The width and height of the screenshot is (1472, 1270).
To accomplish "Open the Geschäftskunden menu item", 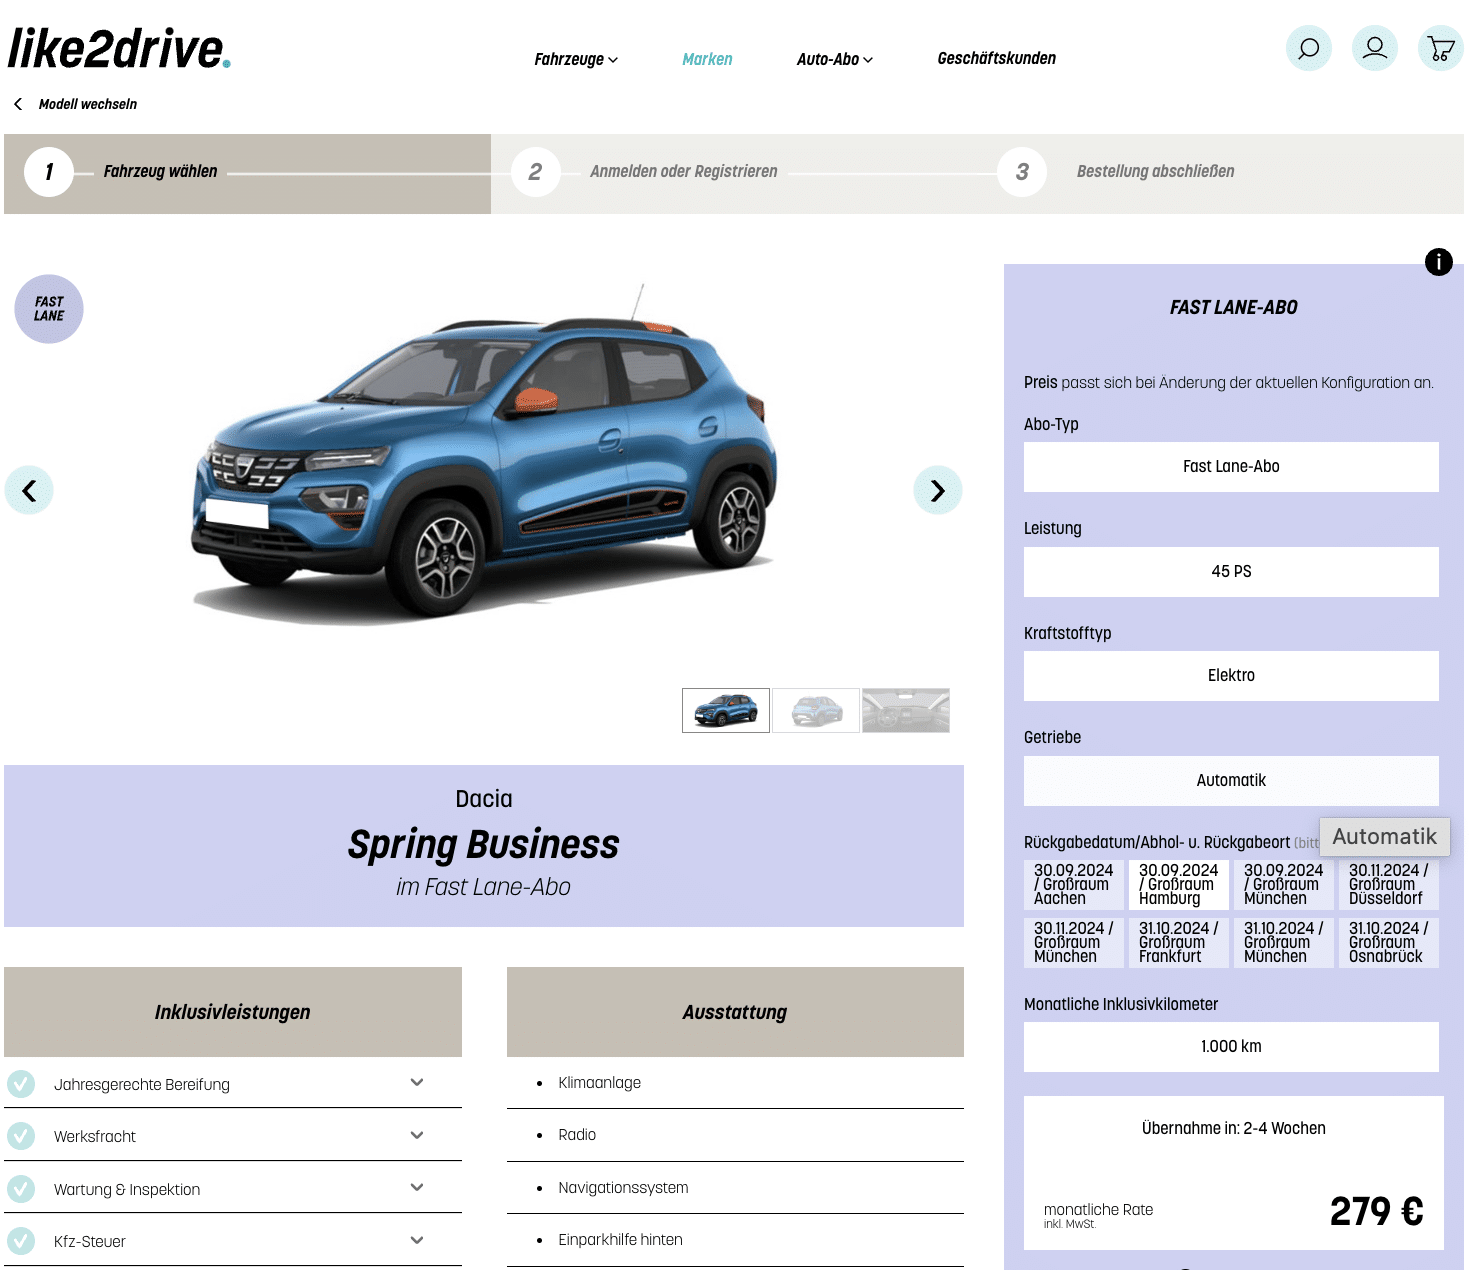I will [x=997, y=58].
